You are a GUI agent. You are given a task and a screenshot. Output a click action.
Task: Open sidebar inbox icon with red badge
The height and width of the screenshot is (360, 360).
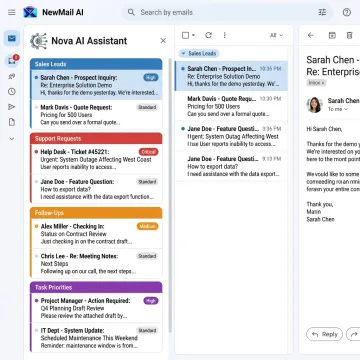coord(12,61)
